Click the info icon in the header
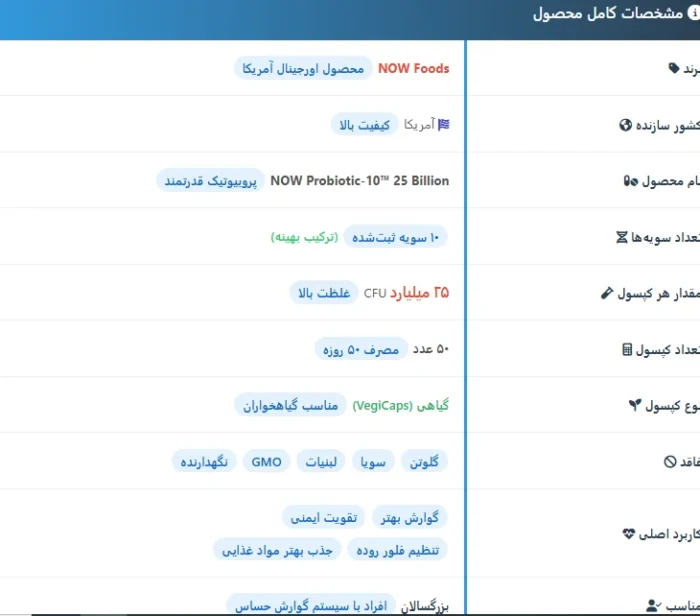 point(694,13)
